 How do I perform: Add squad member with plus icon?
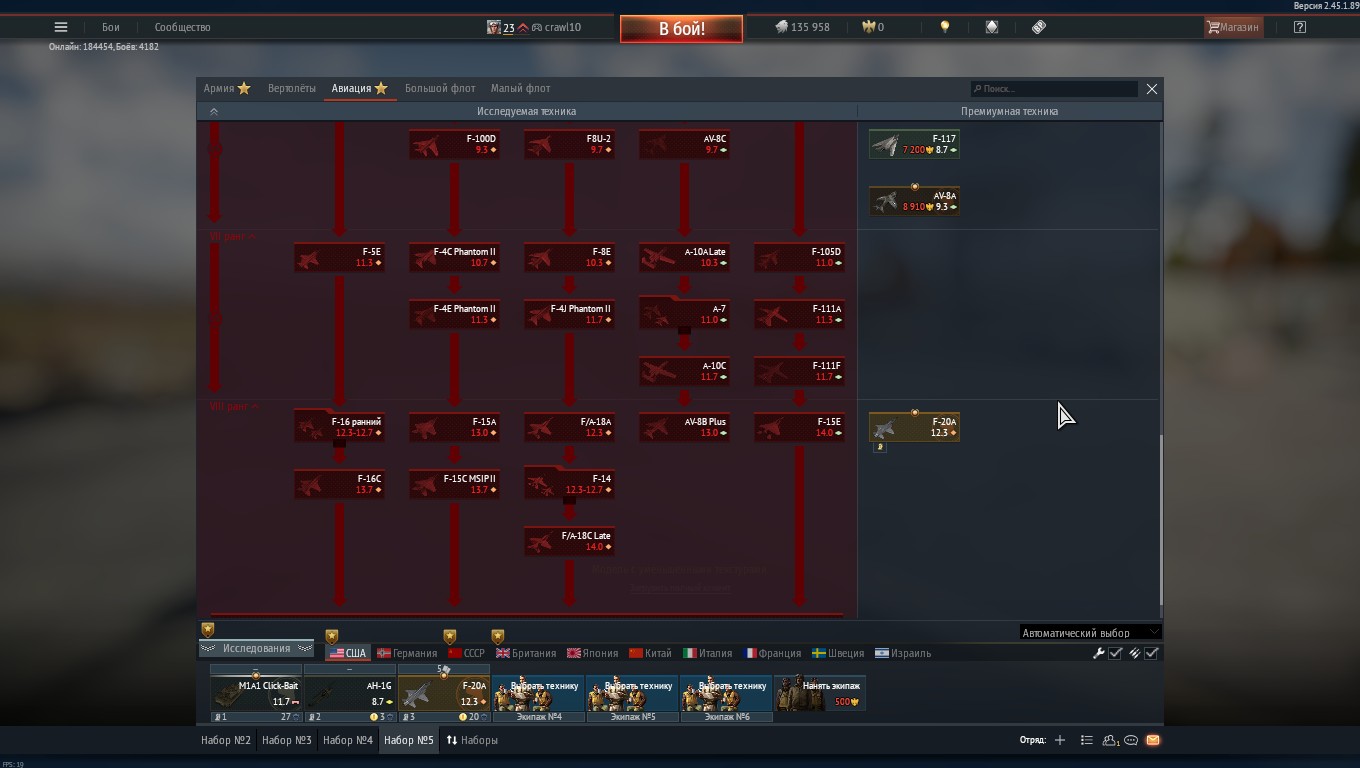(1060, 740)
